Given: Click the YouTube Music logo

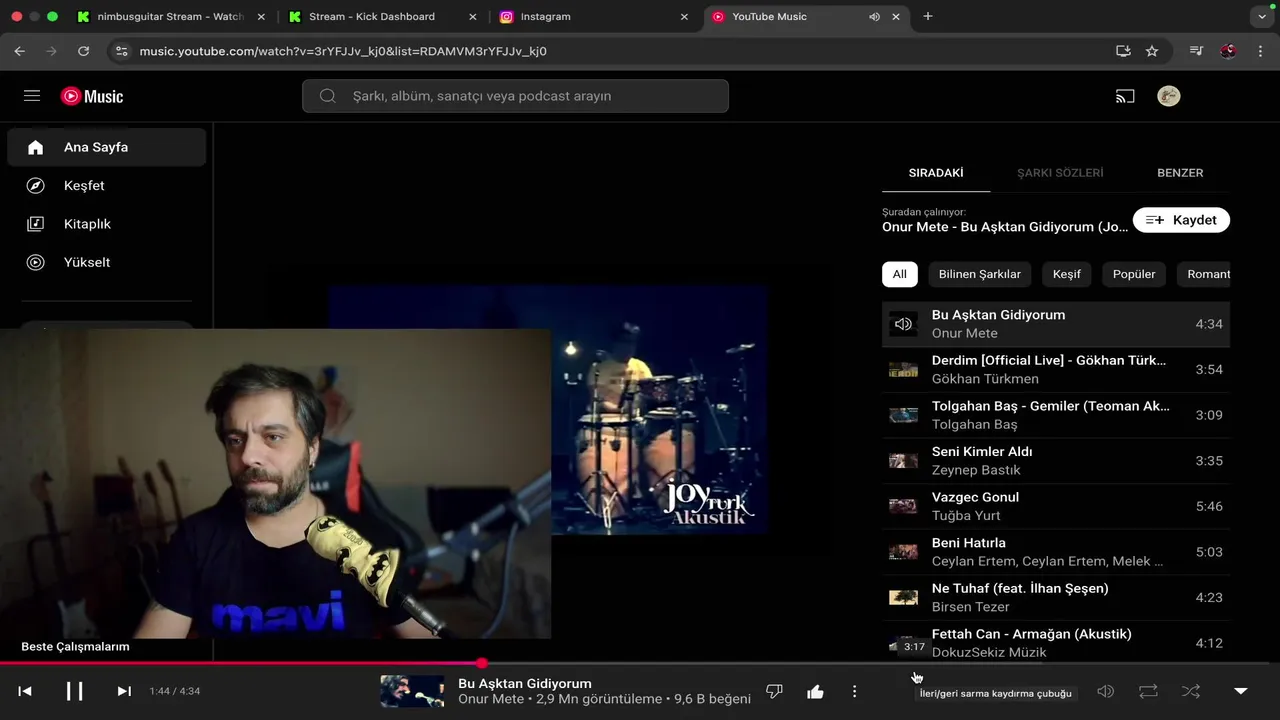Looking at the screenshot, I should pos(92,96).
